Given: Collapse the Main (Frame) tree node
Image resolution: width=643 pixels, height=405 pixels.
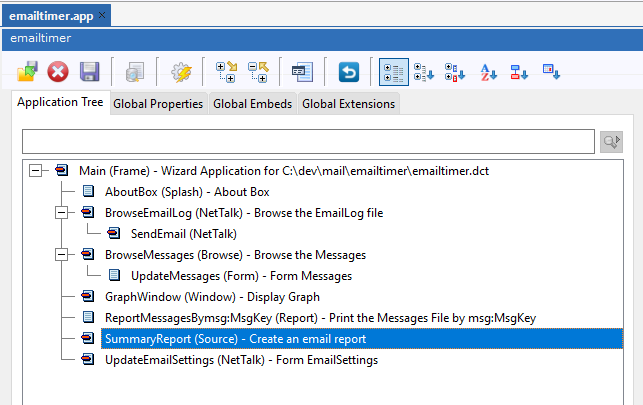Looking at the screenshot, I should tap(36, 171).
